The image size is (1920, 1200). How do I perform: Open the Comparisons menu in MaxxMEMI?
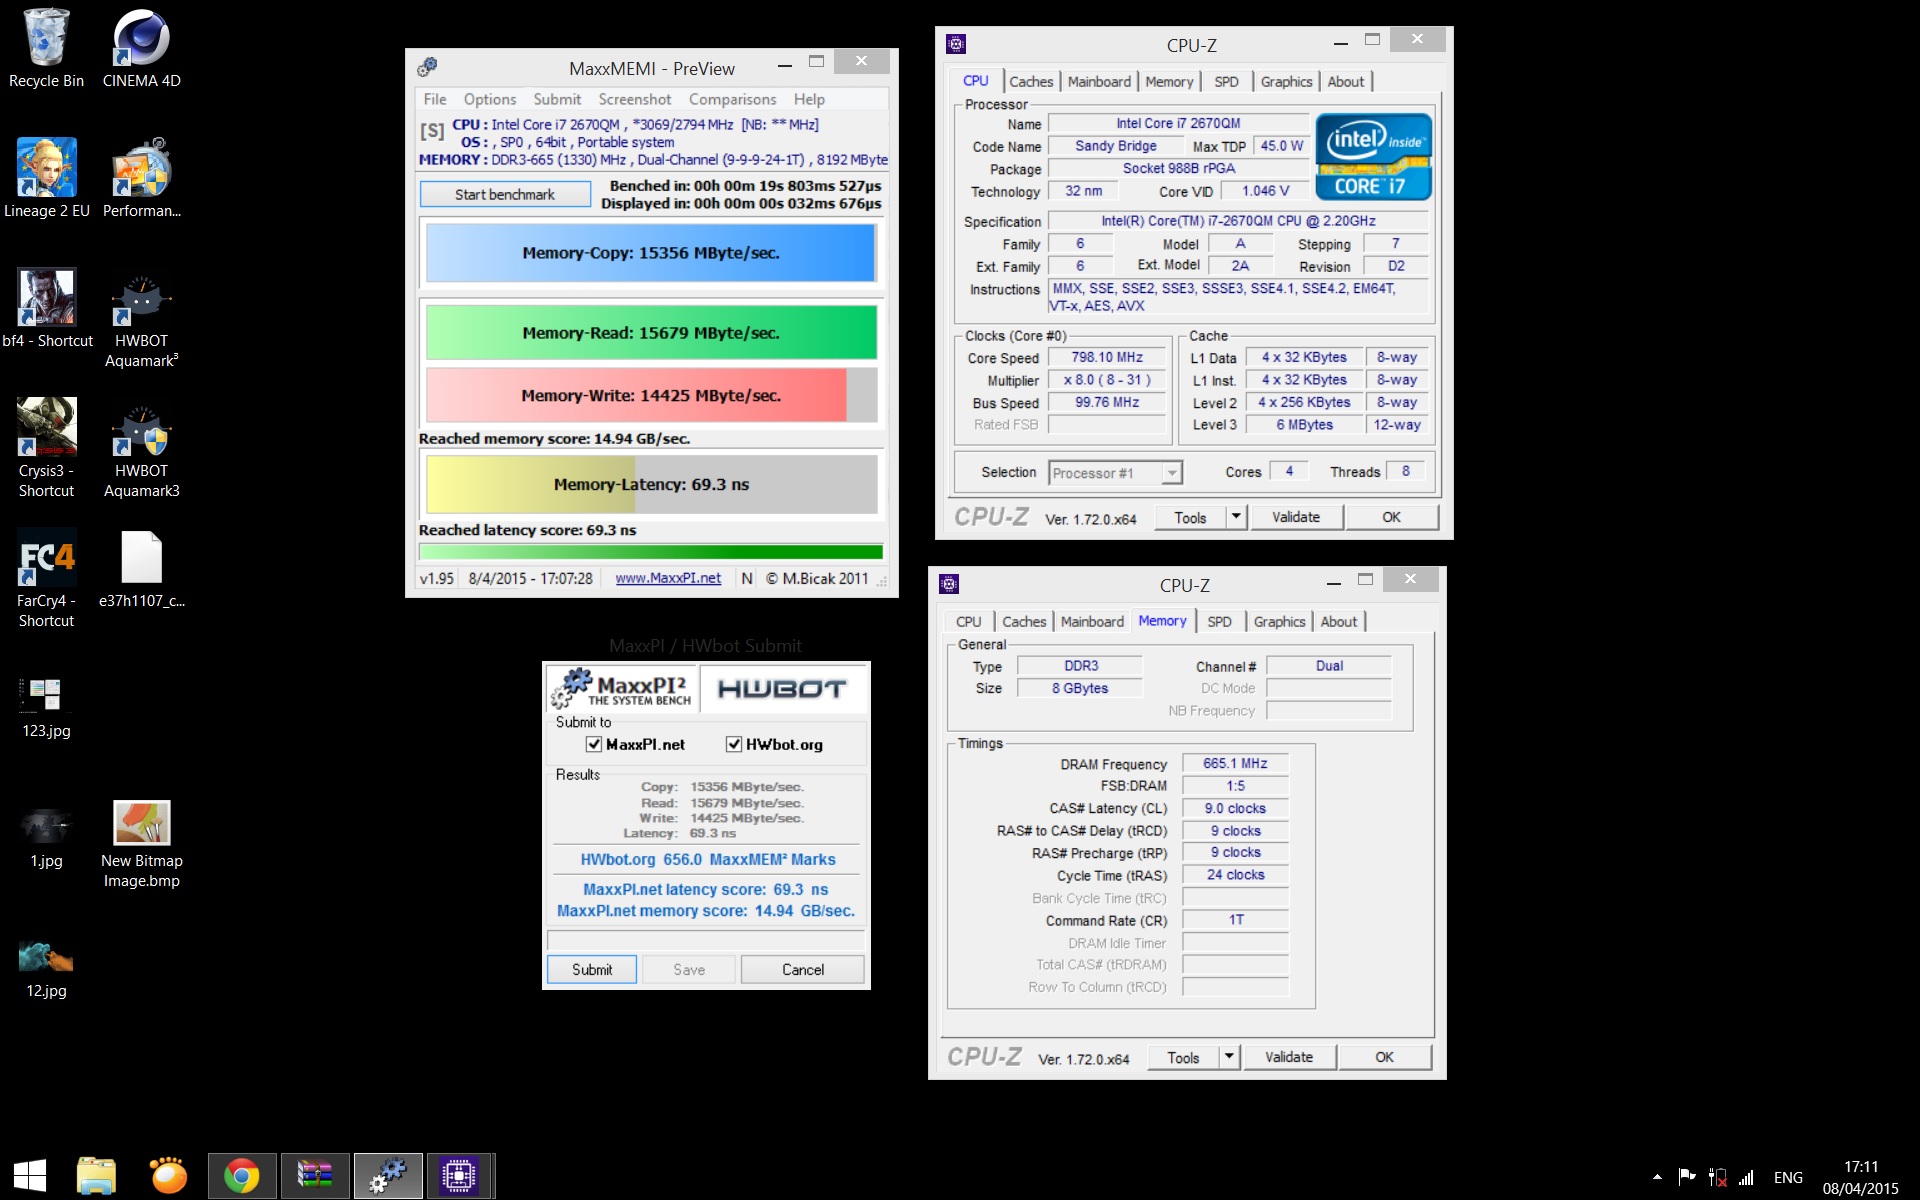click(x=733, y=99)
